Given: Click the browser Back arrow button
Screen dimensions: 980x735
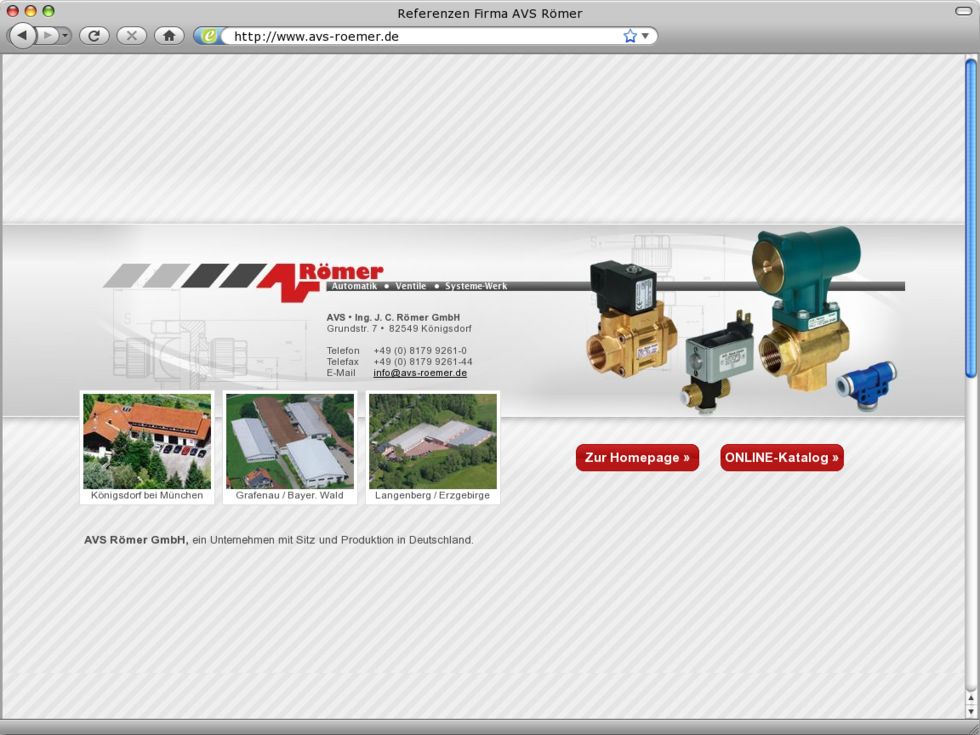Looking at the screenshot, I should (x=22, y=36).
